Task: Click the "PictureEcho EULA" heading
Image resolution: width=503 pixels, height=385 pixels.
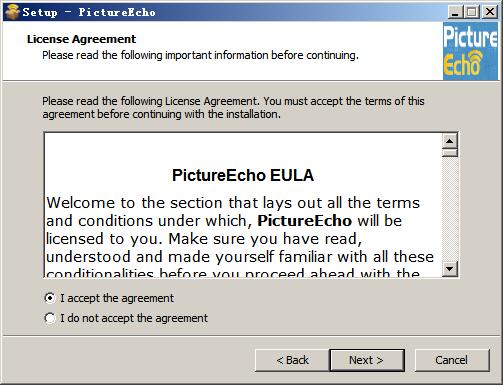Action: click(243, 175)
